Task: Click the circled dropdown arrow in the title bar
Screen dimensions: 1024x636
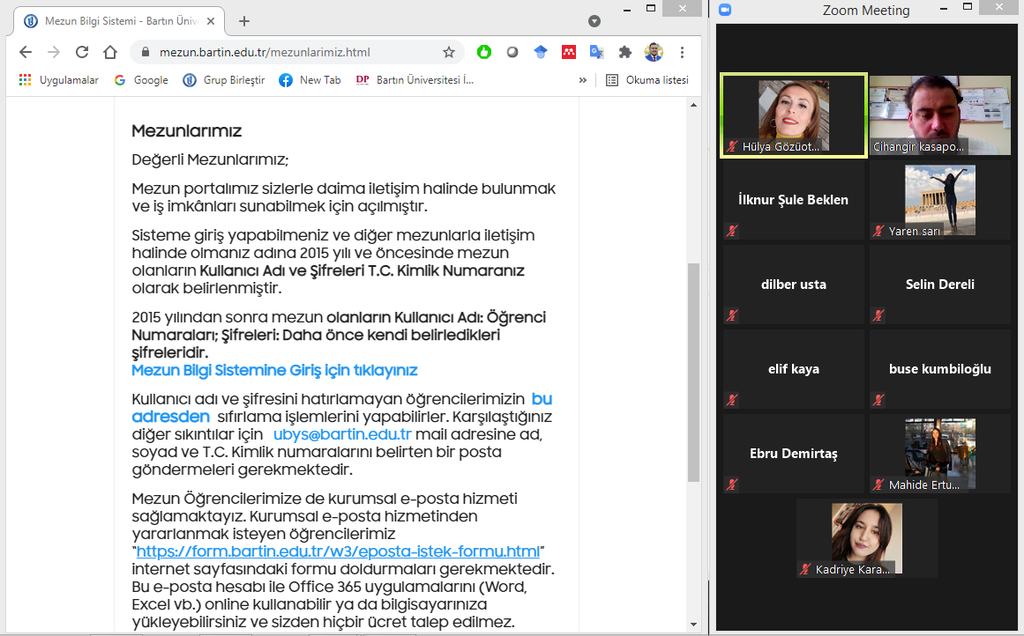Action: tap(594, 20)
